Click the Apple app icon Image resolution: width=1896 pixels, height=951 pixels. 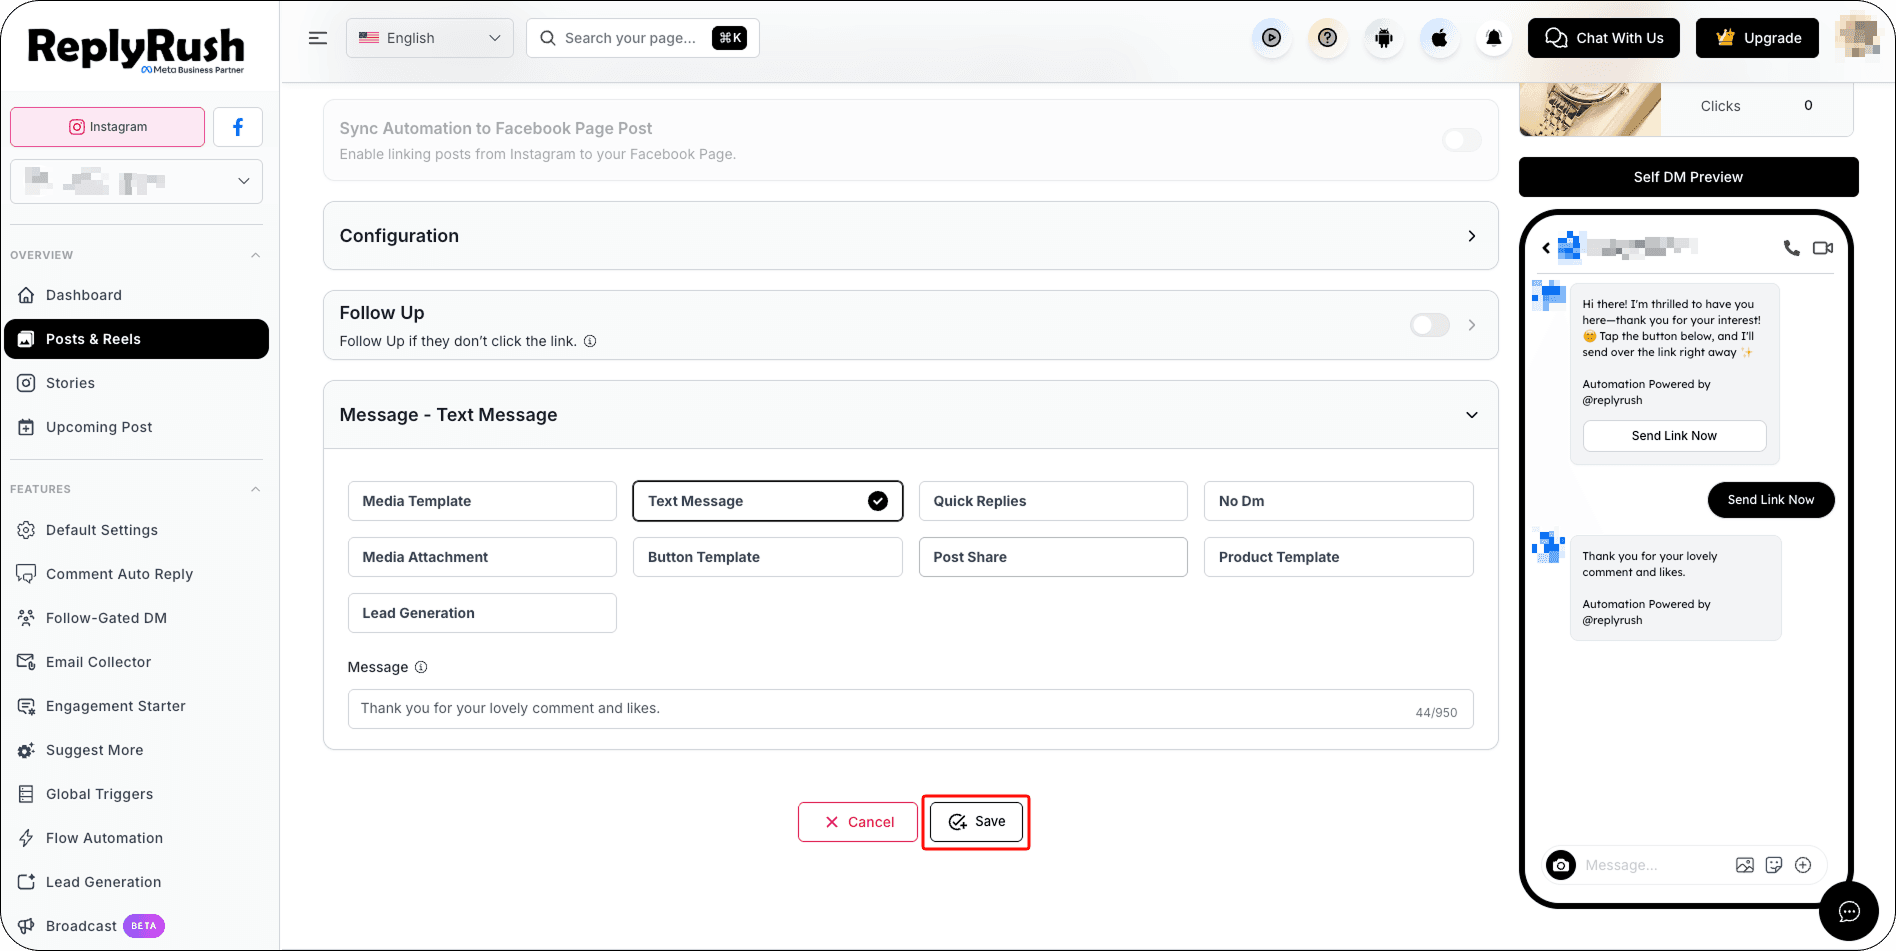pyautogui.click(x=1439, y=38)
